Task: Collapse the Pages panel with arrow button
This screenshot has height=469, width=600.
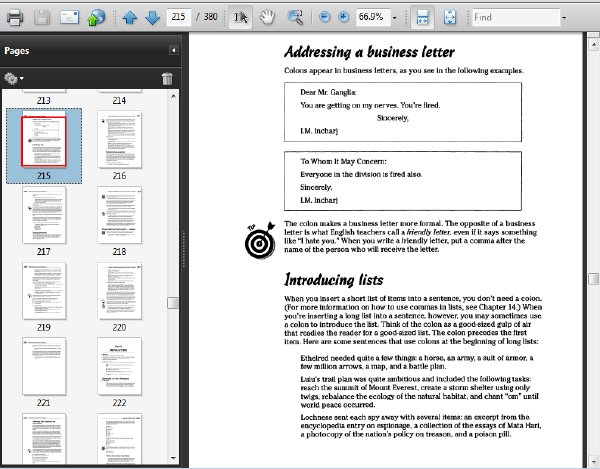Action: click(x=173, y=50)
